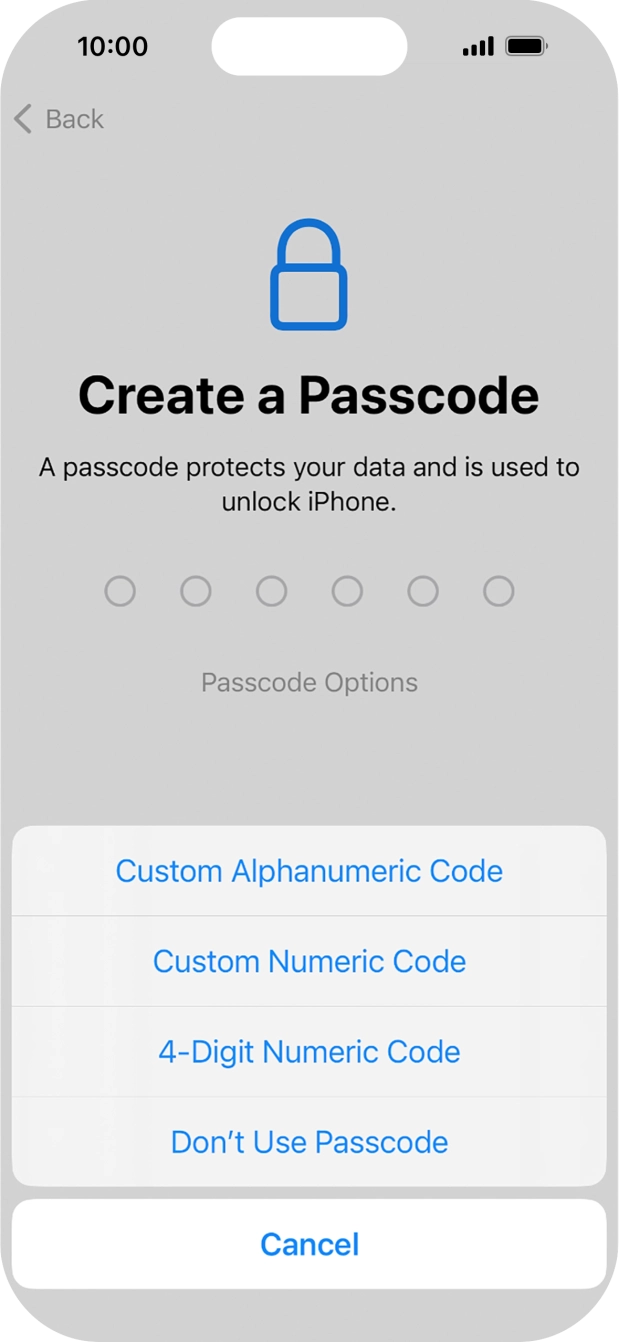This screenshot has width=619, height=1342.
Task: Click the fourth passcode progress circle
Action: [347, 591]
